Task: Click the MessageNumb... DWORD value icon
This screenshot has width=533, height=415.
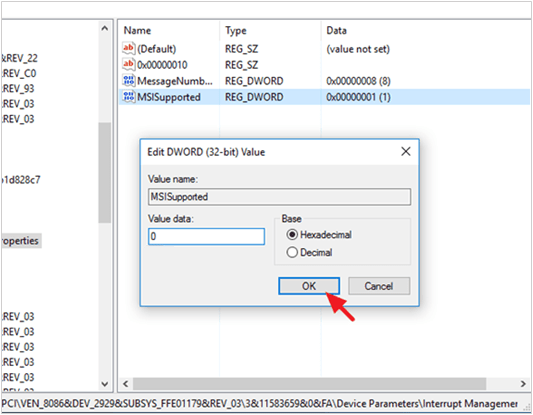Action: click(128, 81)
